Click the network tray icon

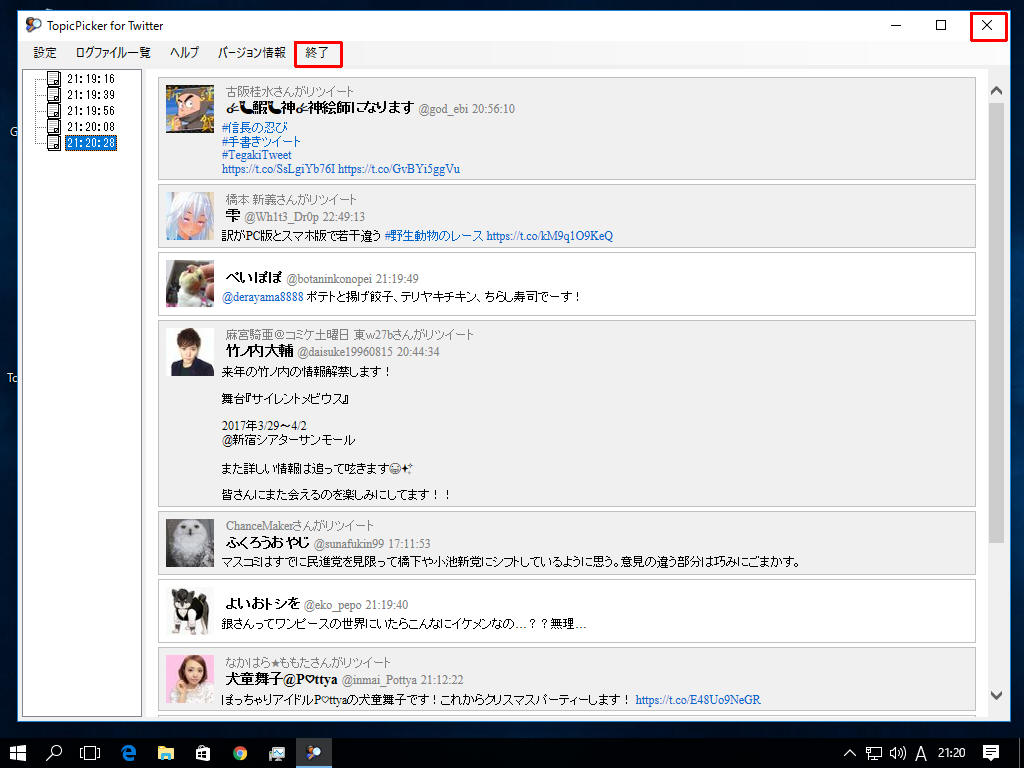click(x=873, y=753)
